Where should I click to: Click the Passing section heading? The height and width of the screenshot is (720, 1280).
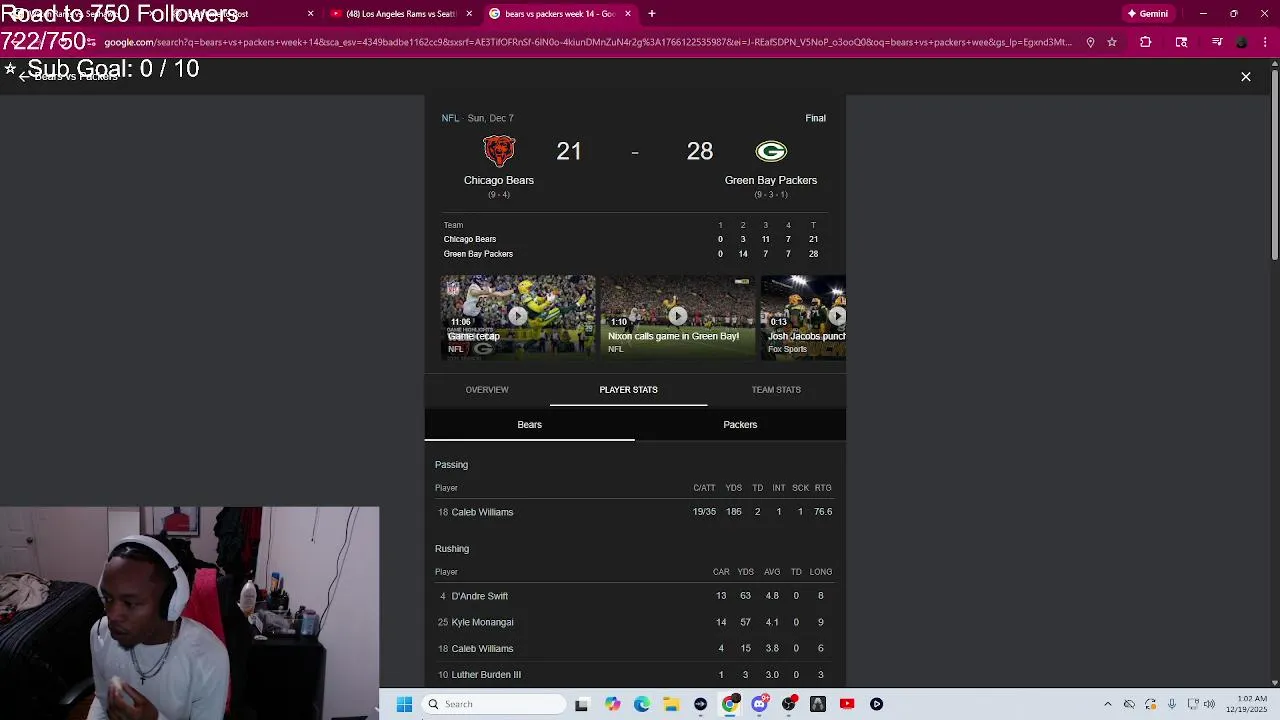click(x=451, y=465)
